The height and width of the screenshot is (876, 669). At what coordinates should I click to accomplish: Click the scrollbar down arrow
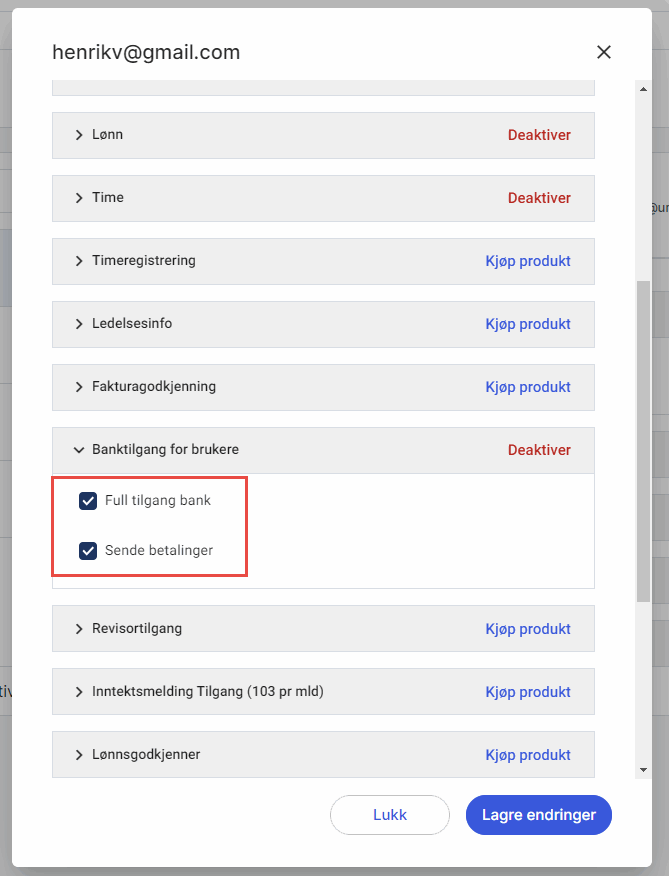[642, 770]
